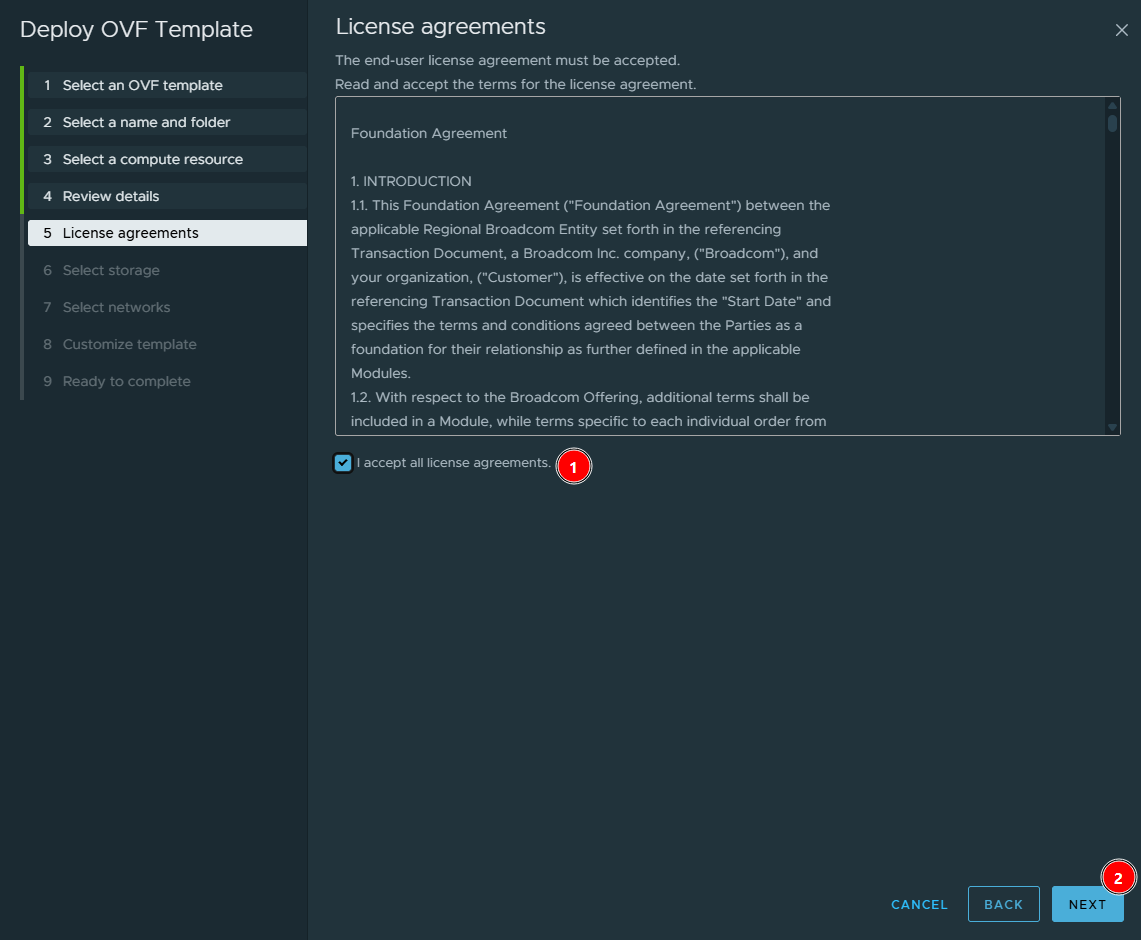Click license text scrollbar up arrow
Image resolution: width=1141 pixels, height=940 pixels.
tap(1112, 105)
